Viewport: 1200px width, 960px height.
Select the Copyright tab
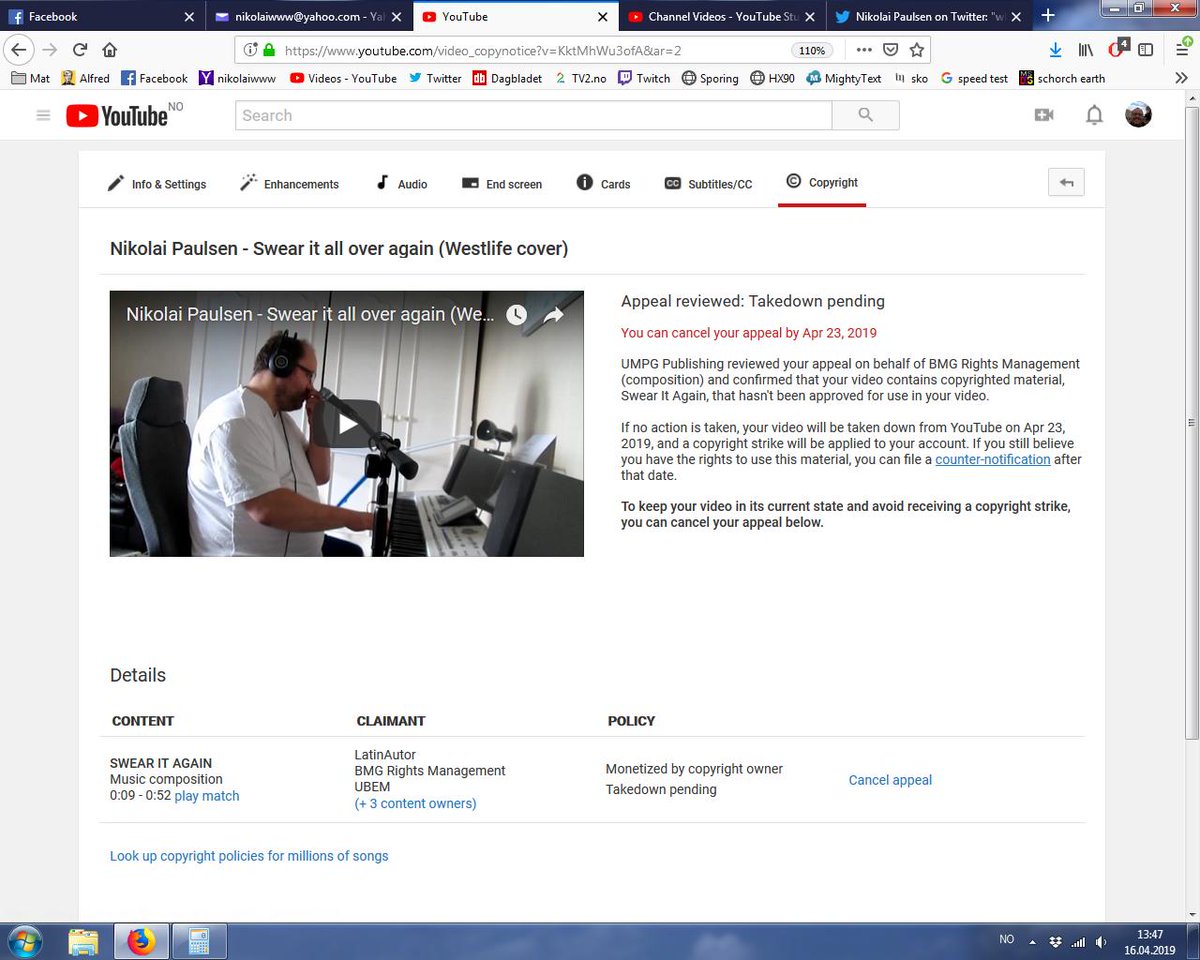pos(822,182)
